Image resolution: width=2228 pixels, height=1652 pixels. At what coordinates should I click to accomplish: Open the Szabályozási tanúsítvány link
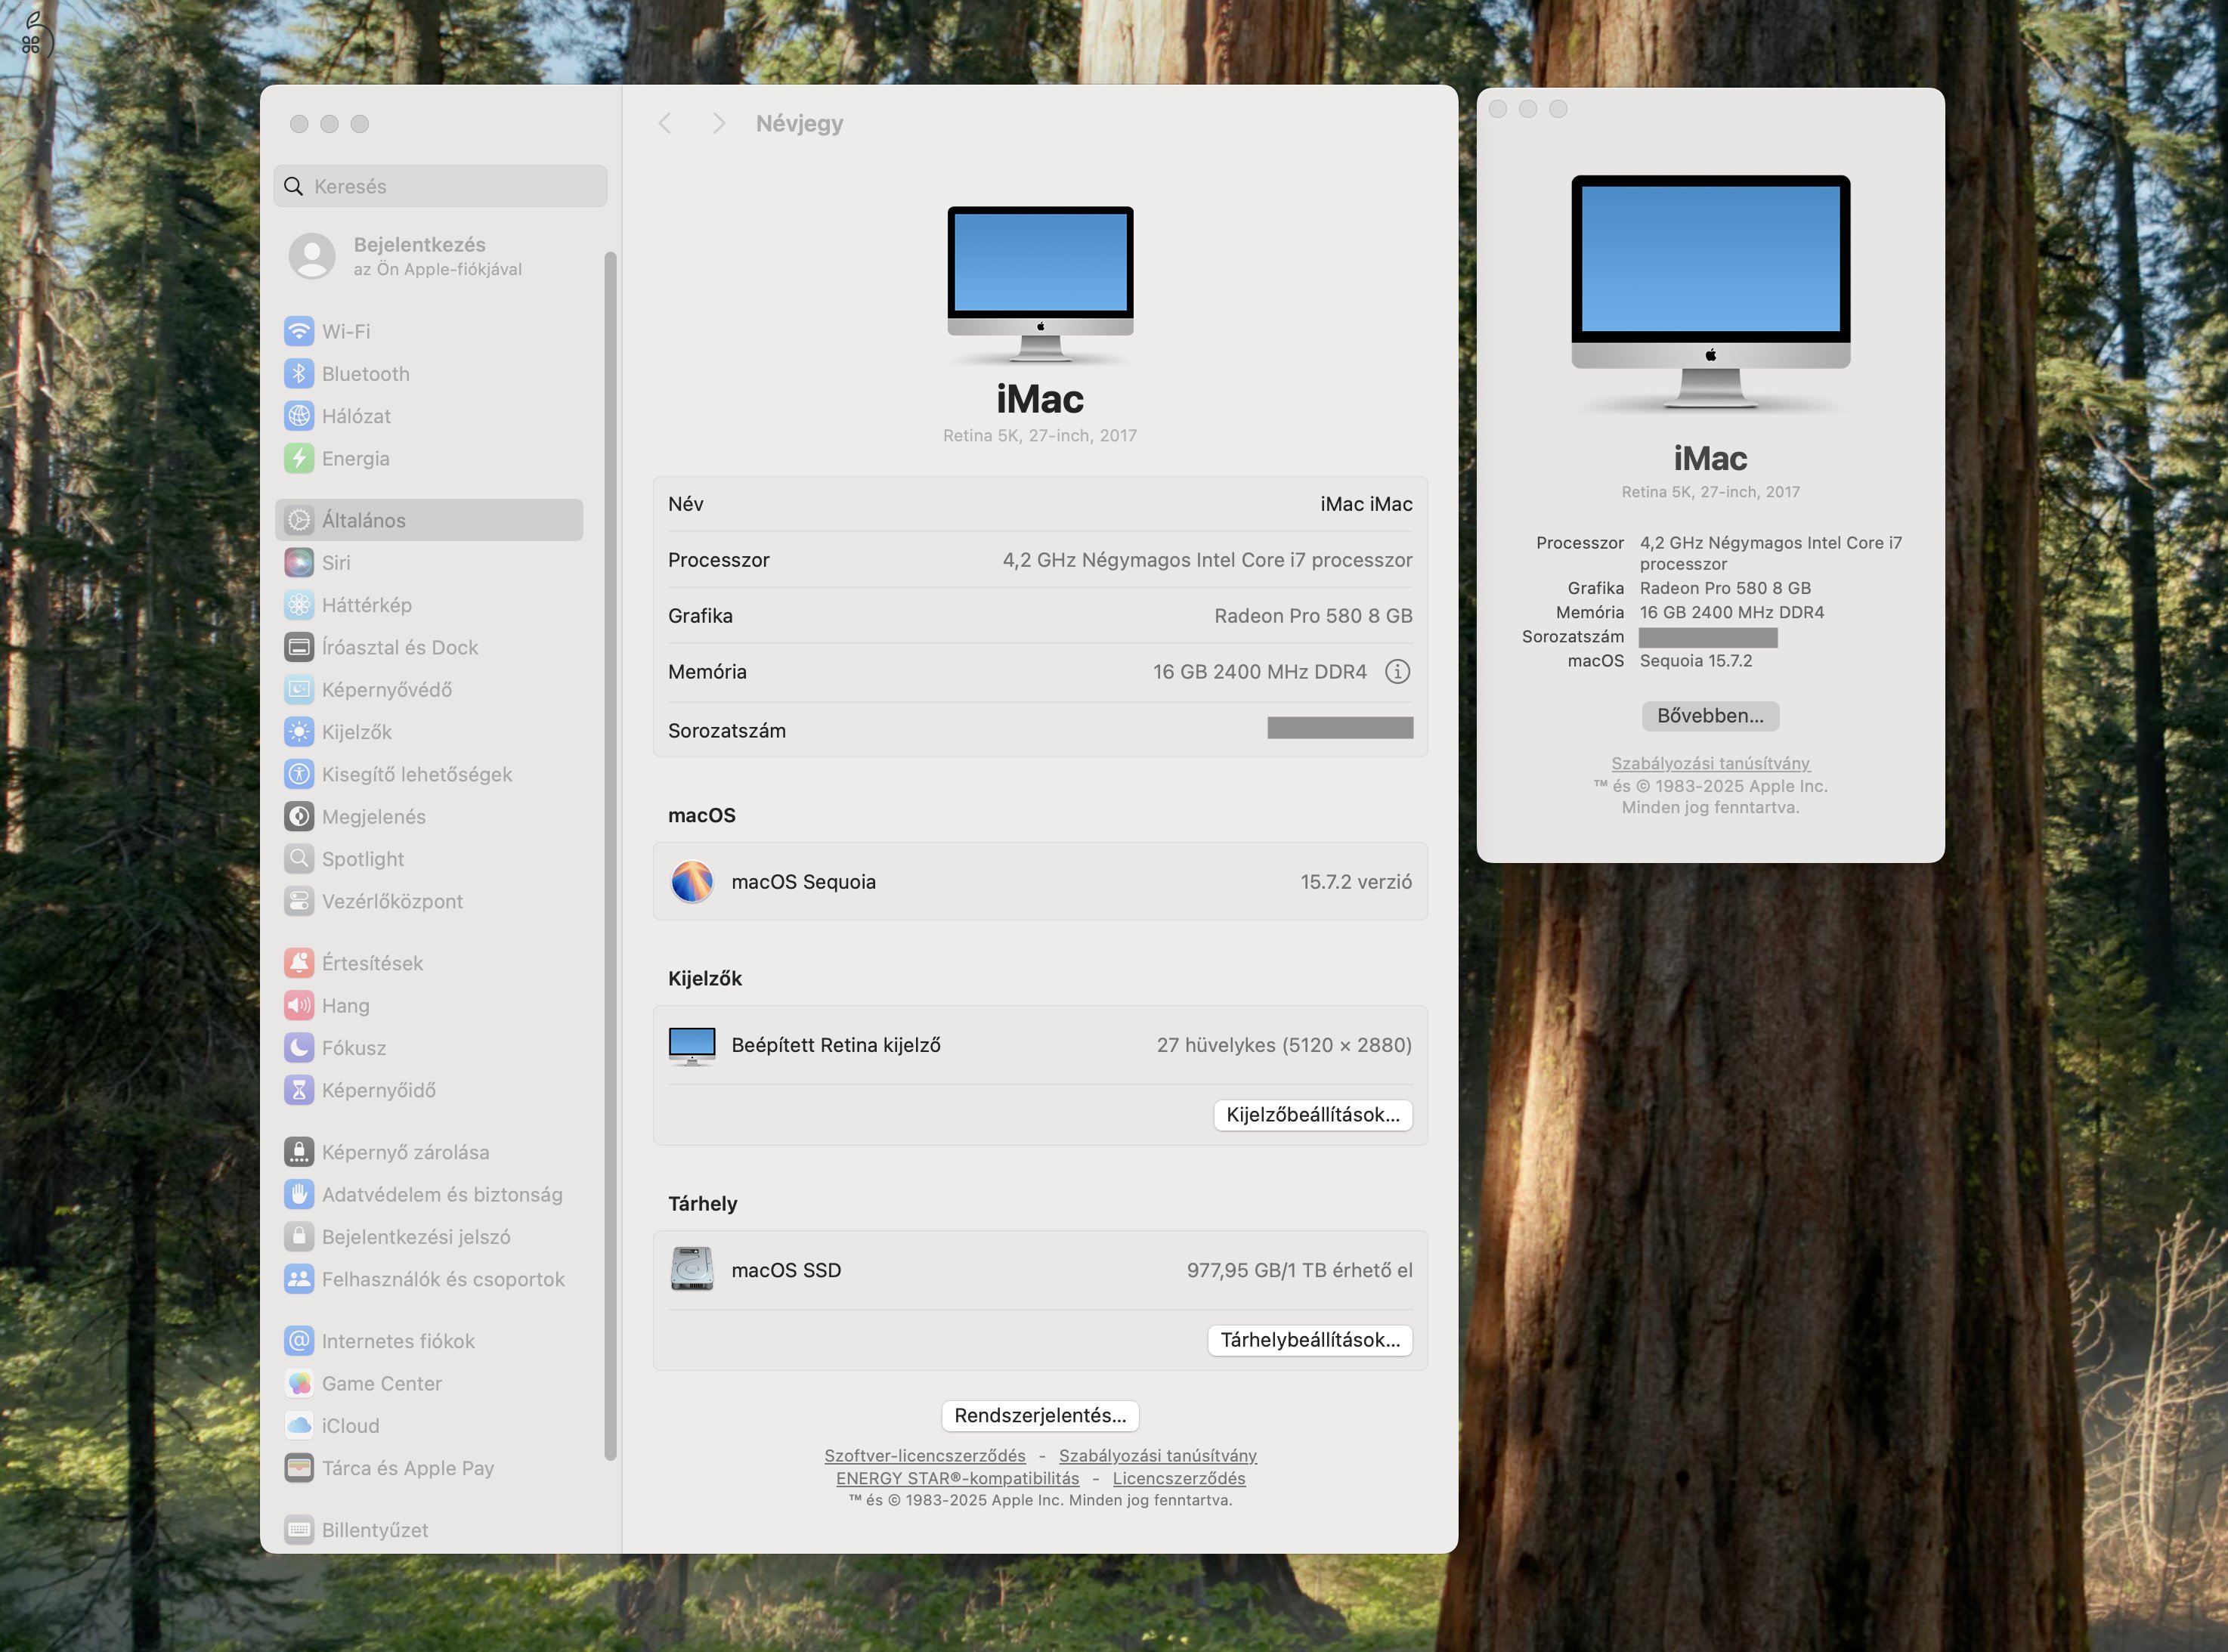1158,1455
